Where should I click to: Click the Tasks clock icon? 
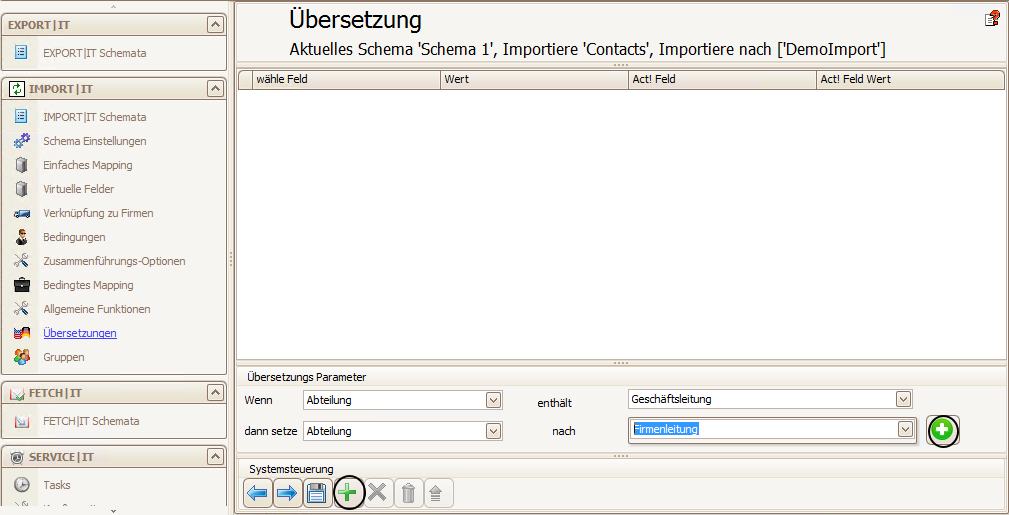22,485
